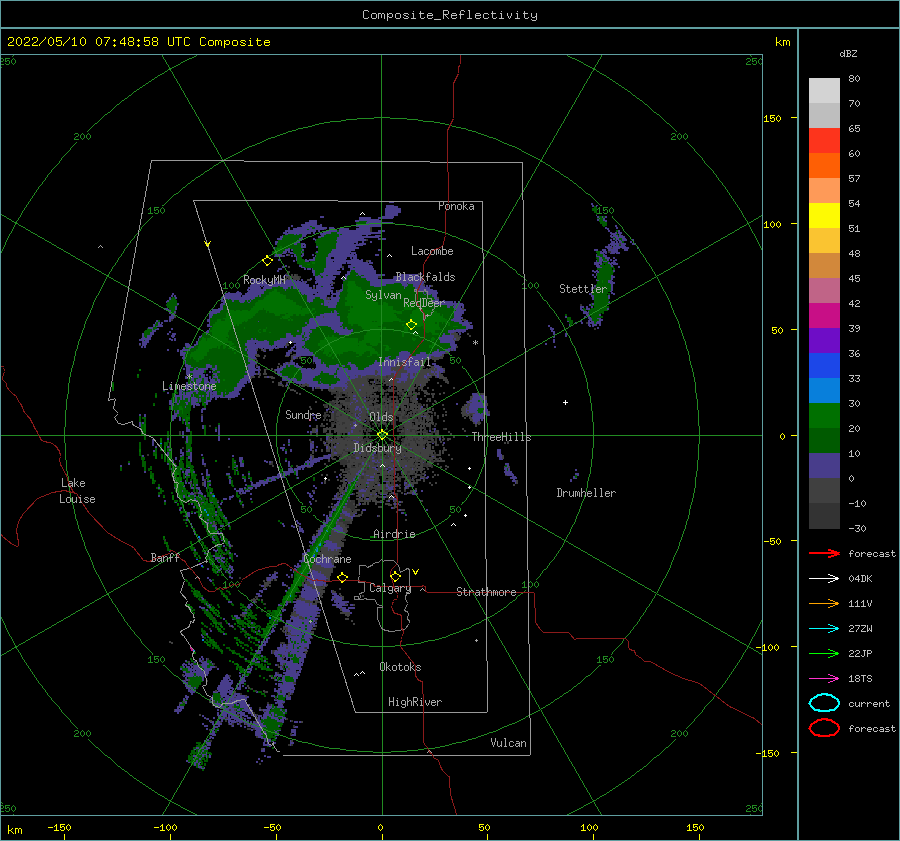The height and width of the screenshot is (841, 900).
Task: Click the Airdrie city label
Action: [x=394, y=534]
